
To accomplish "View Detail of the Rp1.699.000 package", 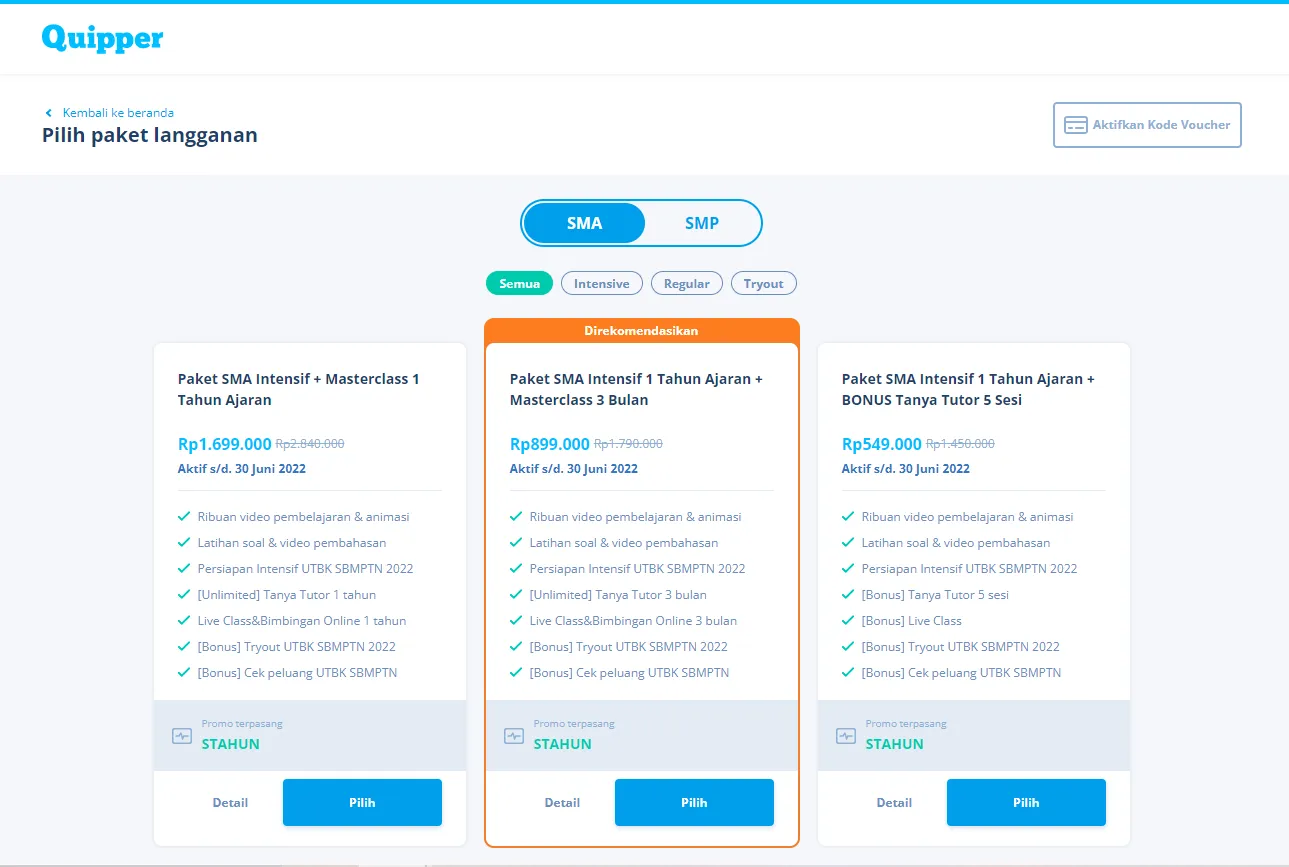I will tap(230, 802).
